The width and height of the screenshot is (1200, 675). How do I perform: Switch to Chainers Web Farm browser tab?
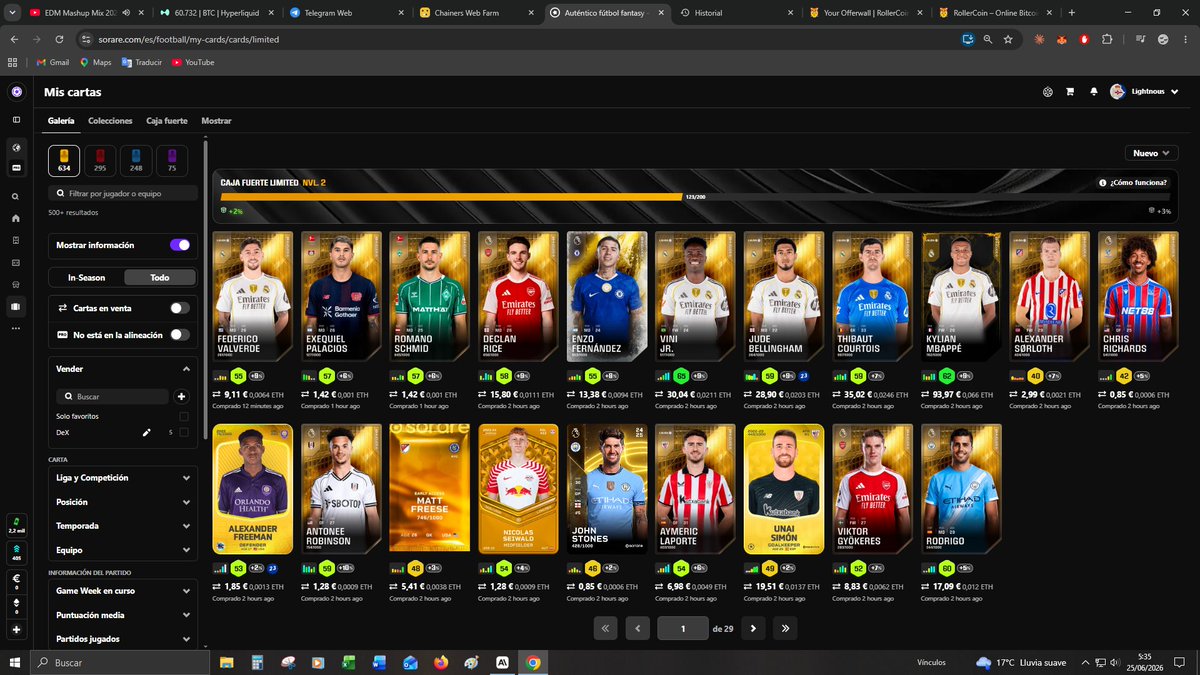pyautogui.click(x=475, y=13)
